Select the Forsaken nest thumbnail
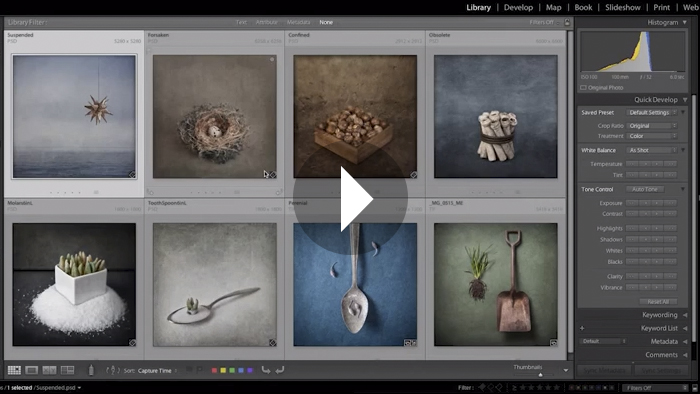This screenshot has width=700, height=394. [x=215, y=116]
